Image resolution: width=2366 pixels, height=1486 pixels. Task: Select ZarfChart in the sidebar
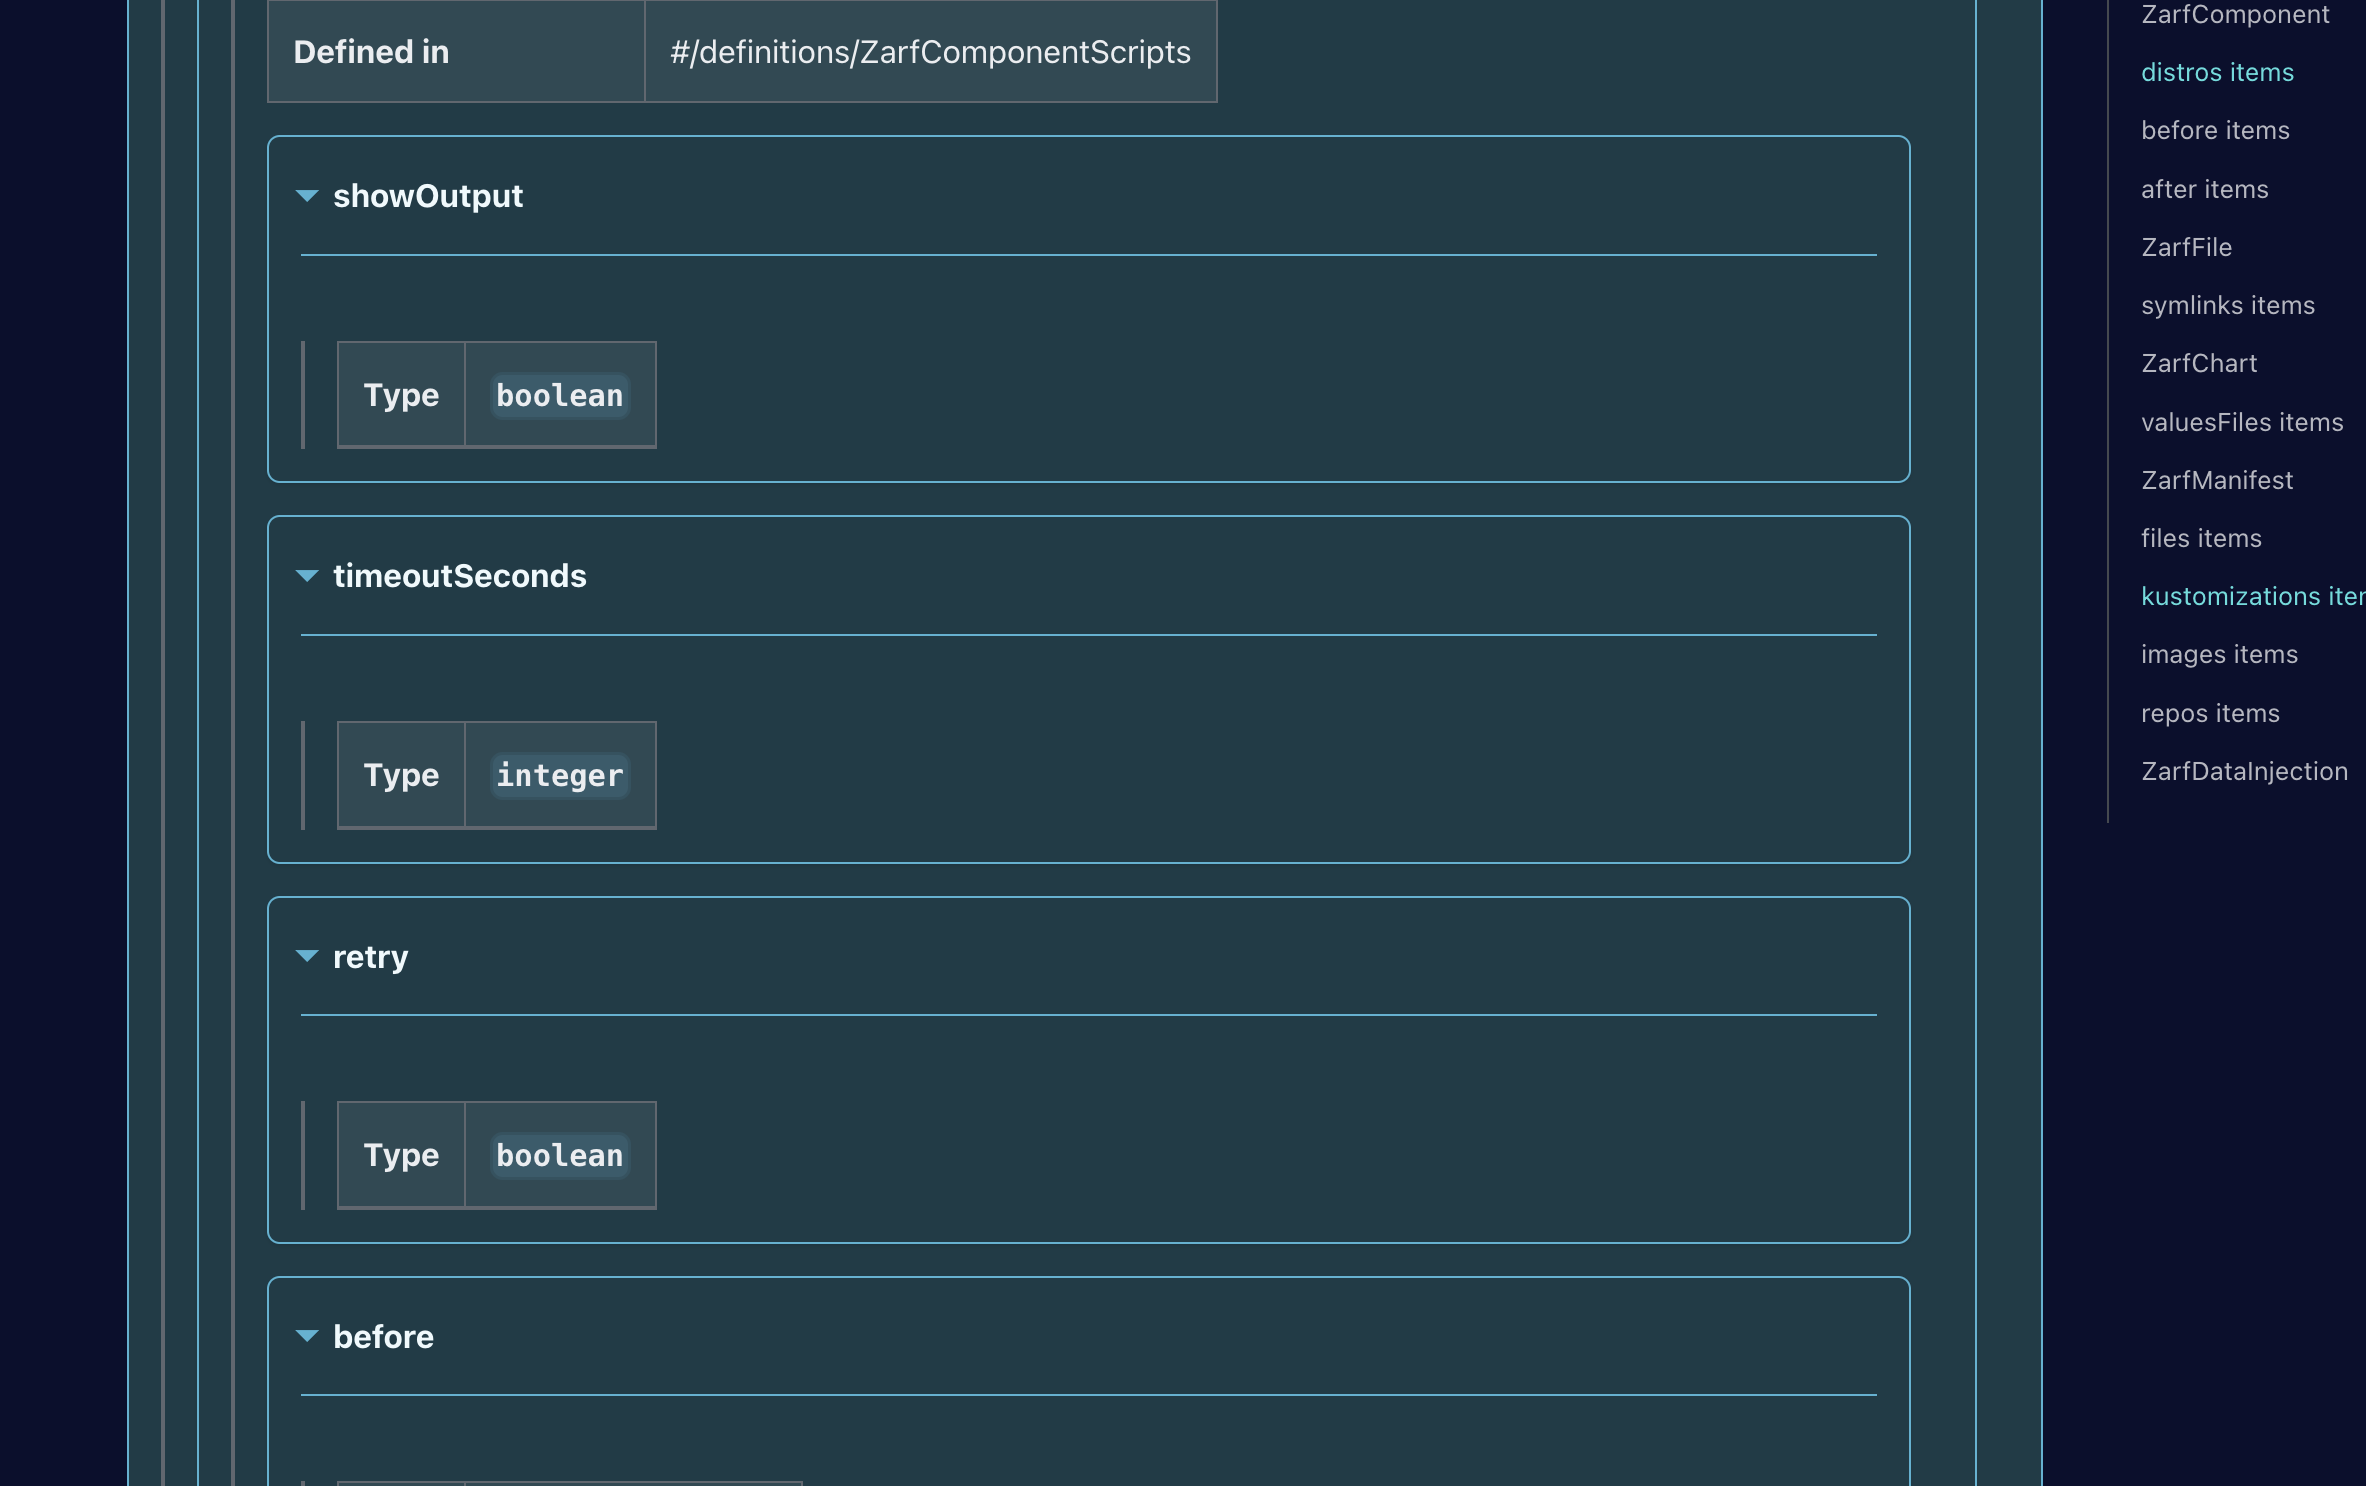point(2199,363)
